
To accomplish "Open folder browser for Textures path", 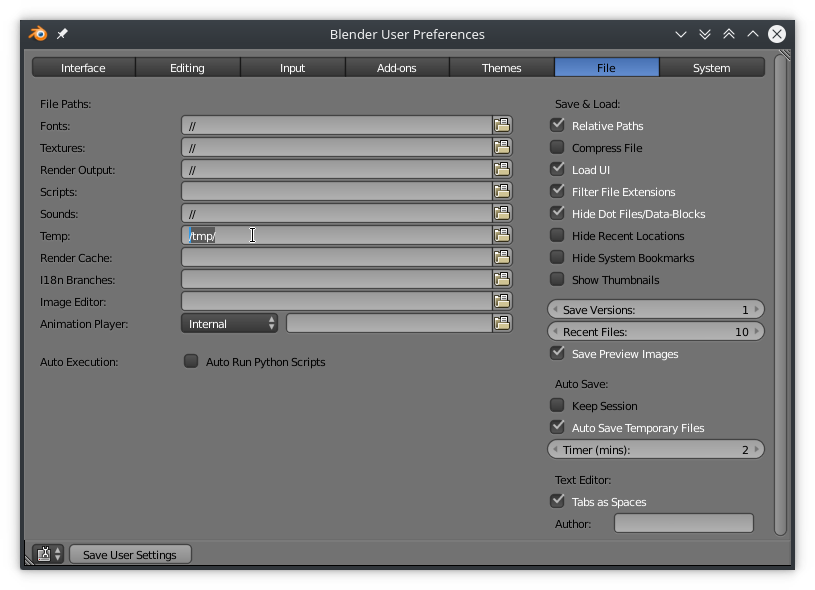I will pos(502,147).
